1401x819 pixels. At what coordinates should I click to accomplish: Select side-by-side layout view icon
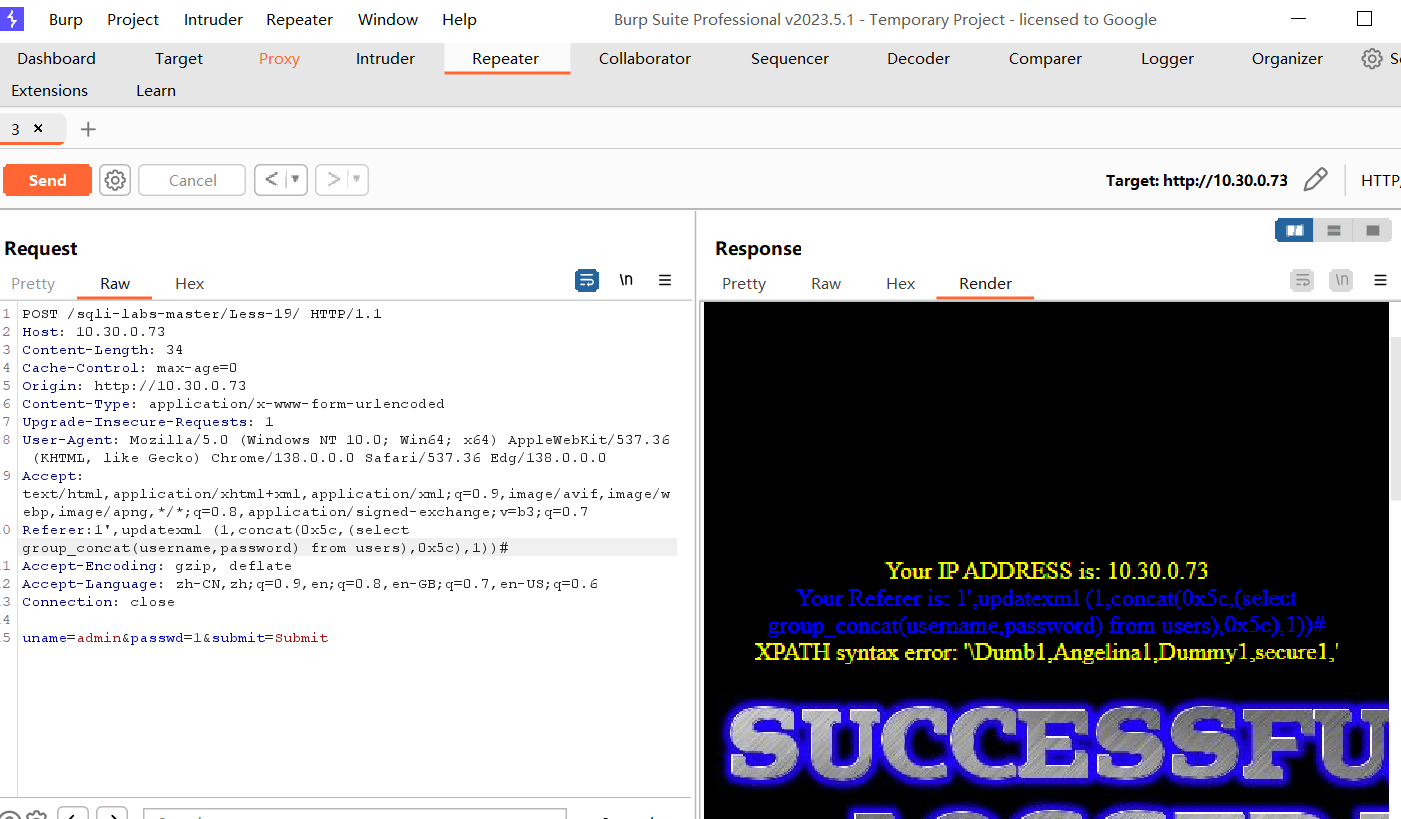pos(1294,230)
